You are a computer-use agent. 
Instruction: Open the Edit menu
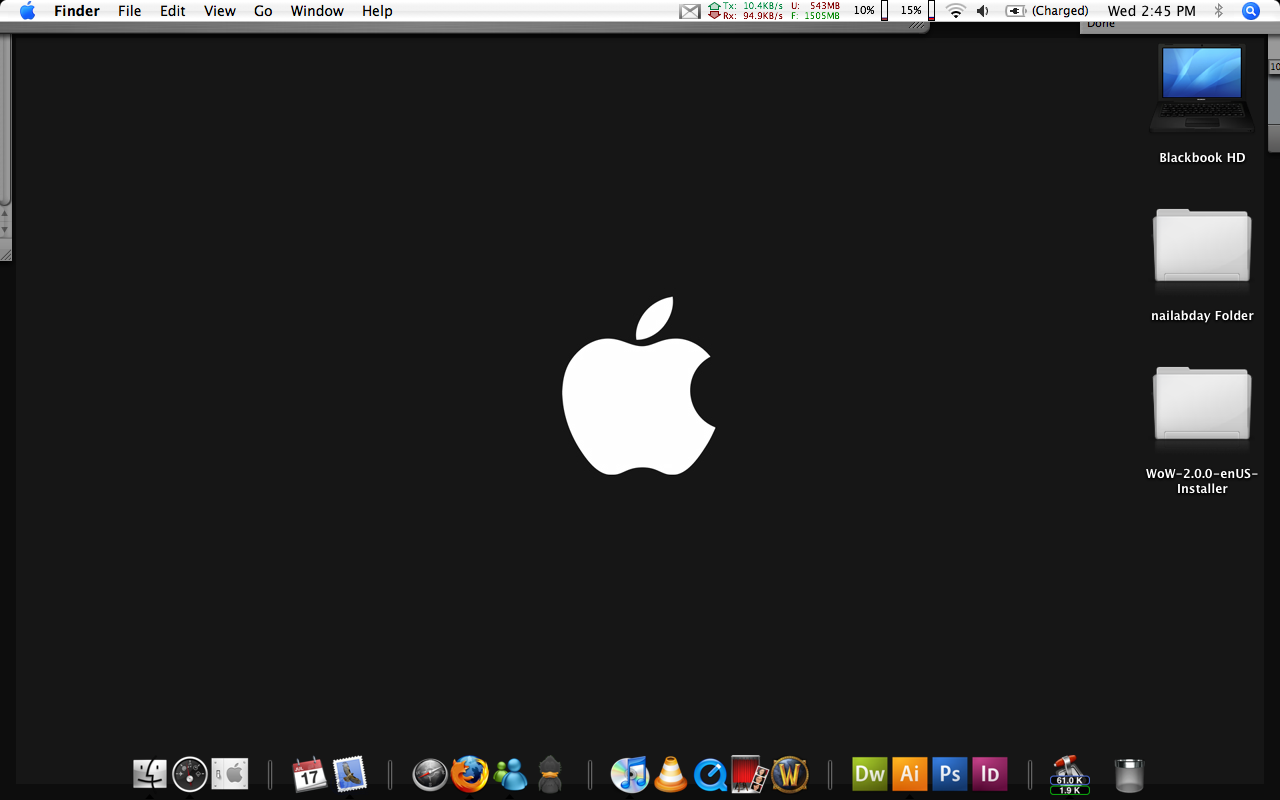(x=173, y=11)
